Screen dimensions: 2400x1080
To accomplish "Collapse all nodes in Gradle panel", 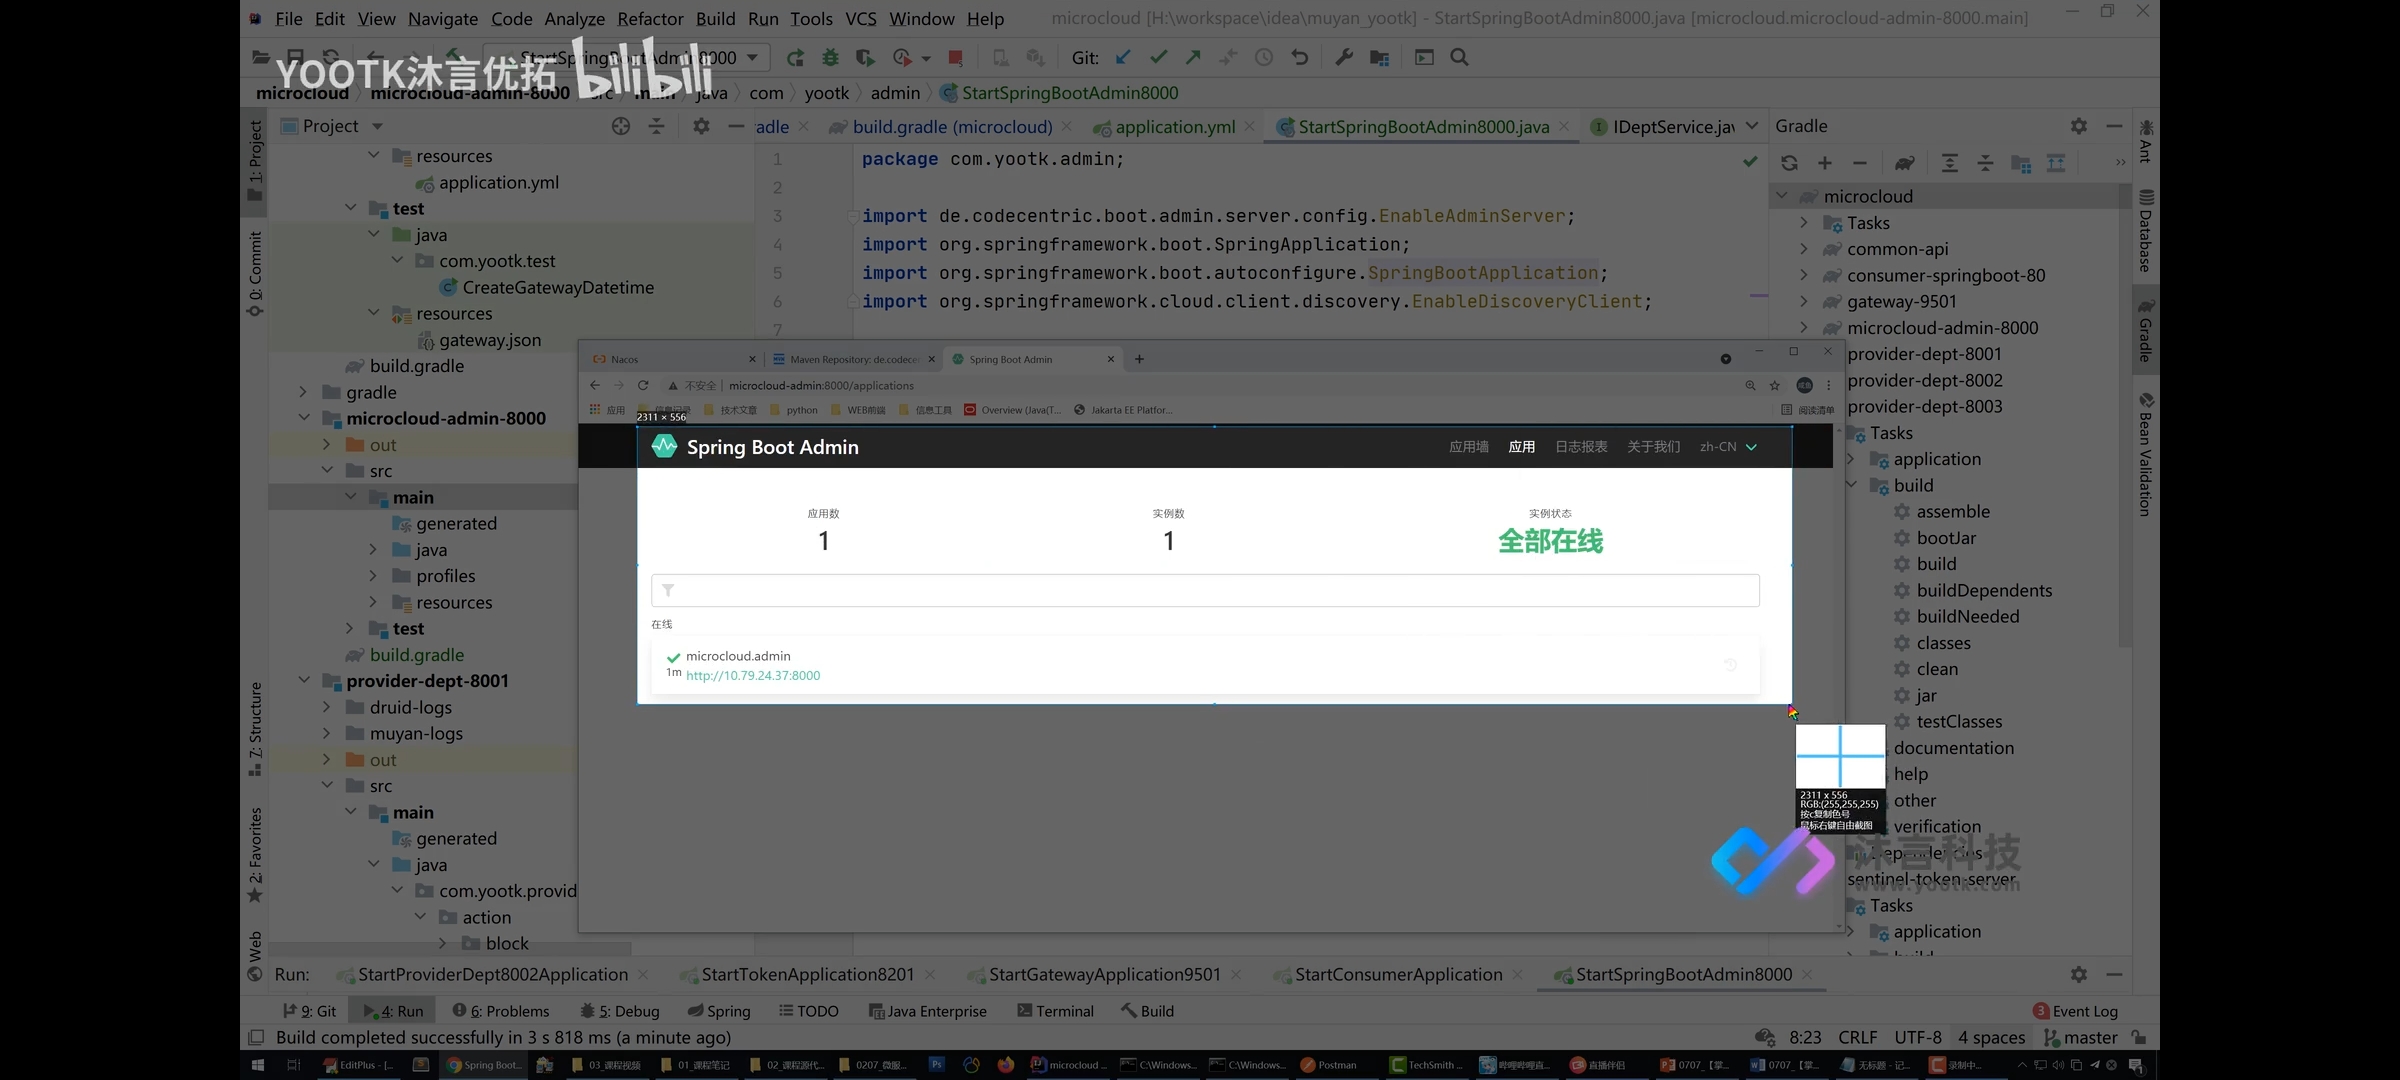I will [x=1985, y=163].
